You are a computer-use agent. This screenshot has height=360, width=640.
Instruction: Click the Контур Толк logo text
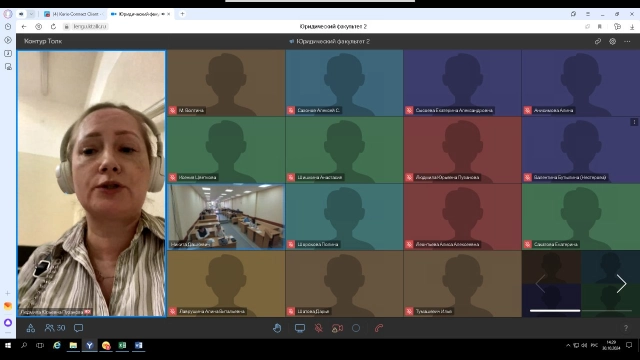(43, 41)
